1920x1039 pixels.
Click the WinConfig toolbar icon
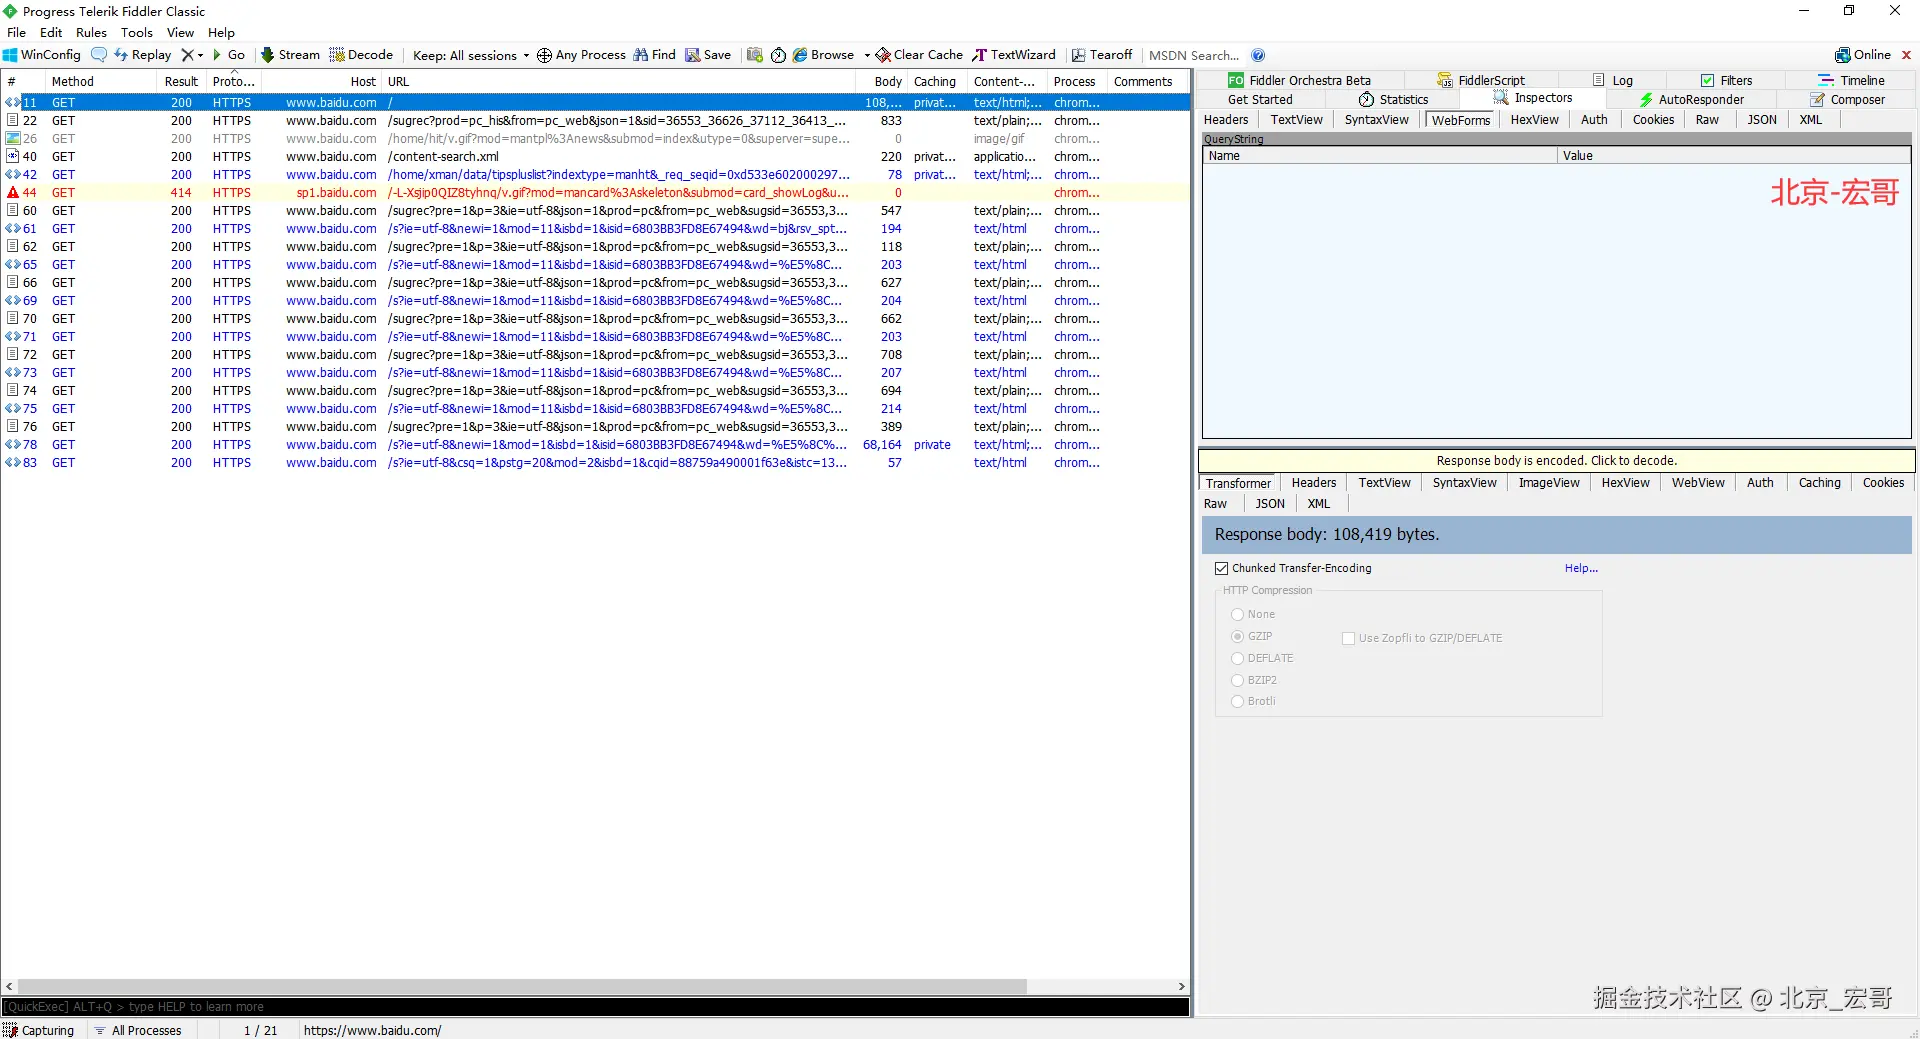tap(11, 55)
